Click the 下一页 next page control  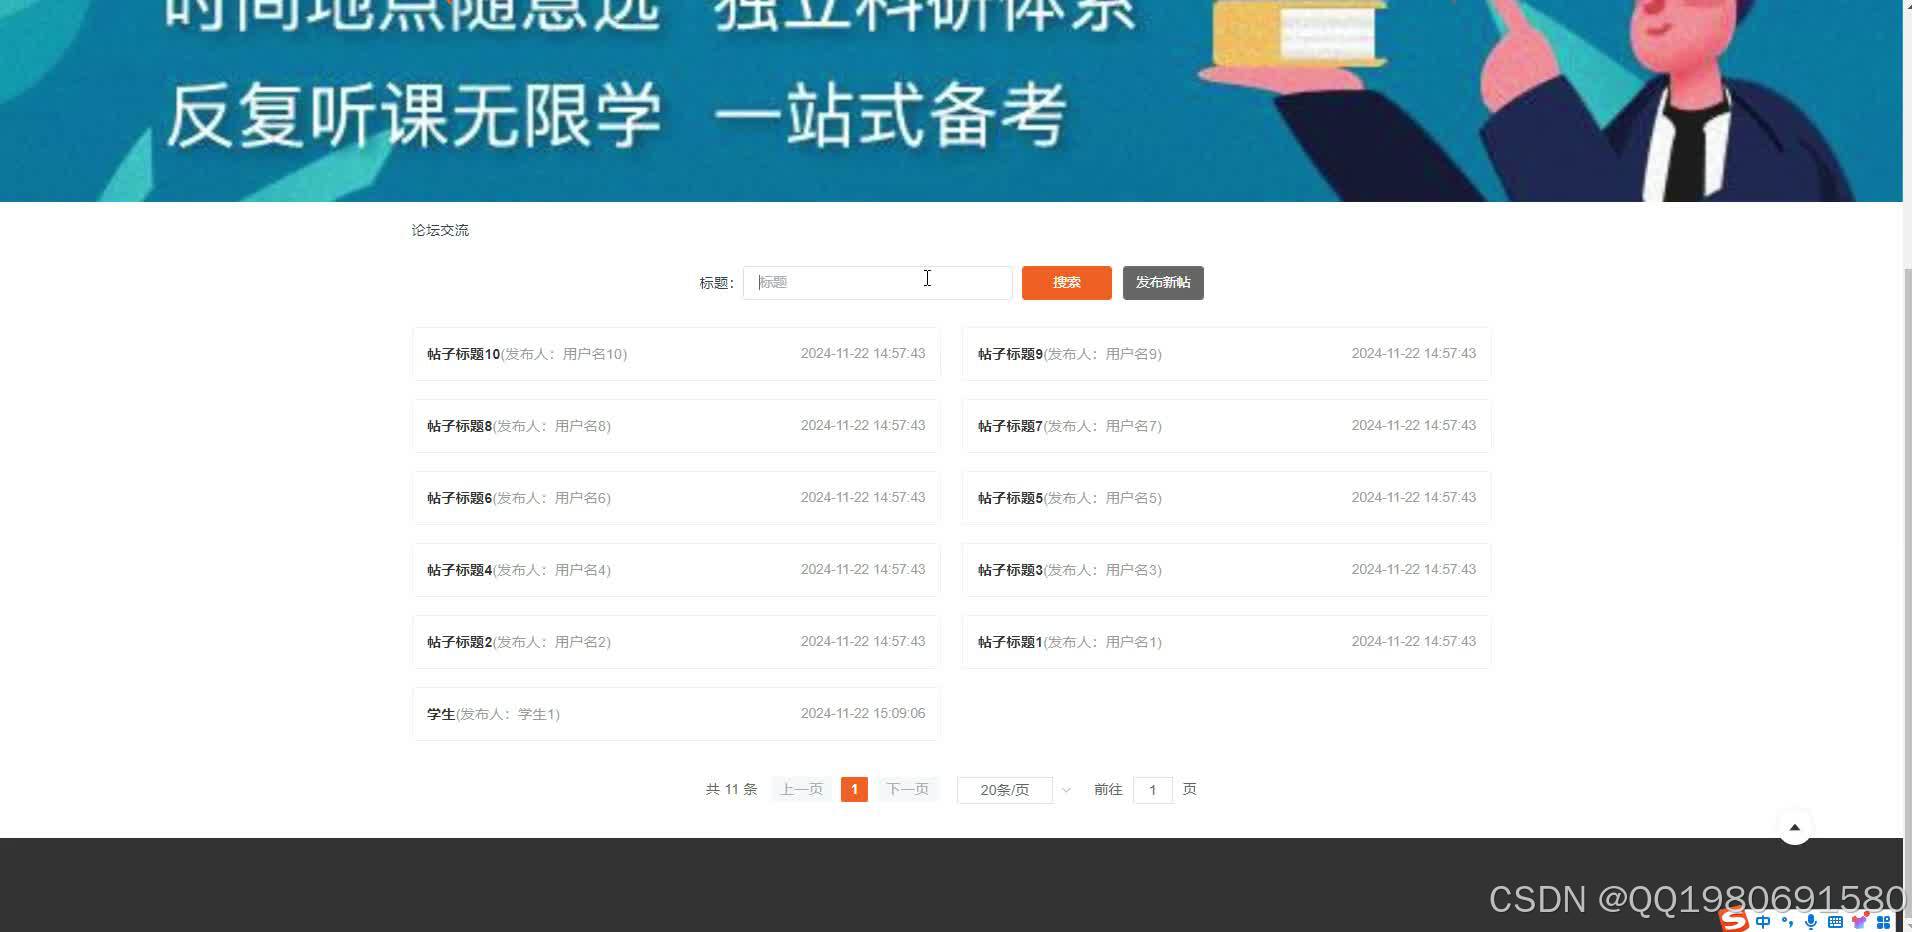point(906,789)
